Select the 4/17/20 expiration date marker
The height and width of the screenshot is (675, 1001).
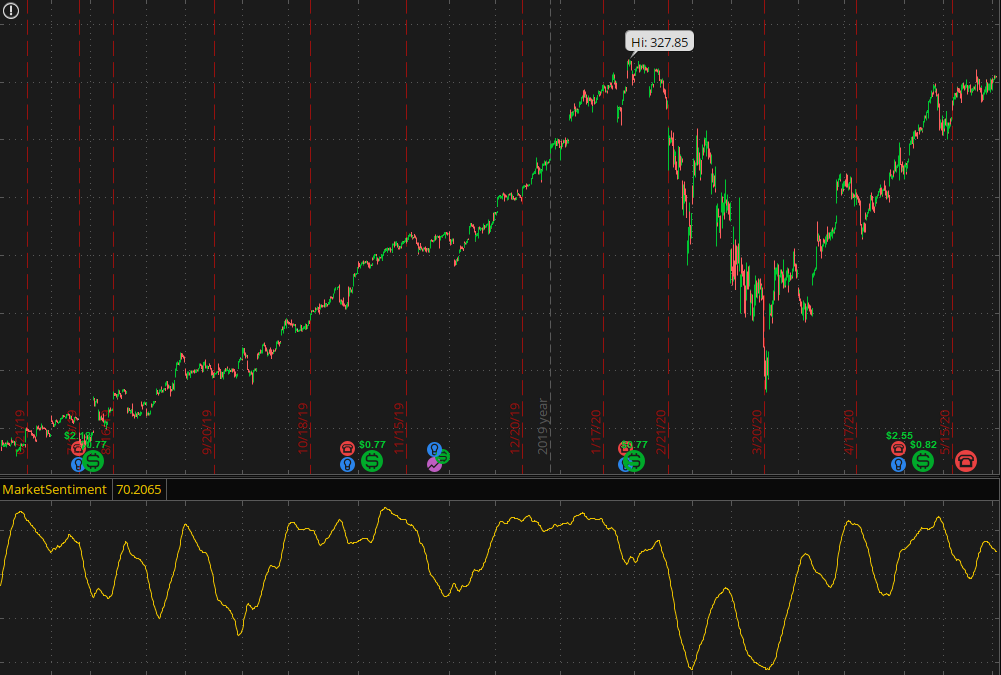point(850,432)
